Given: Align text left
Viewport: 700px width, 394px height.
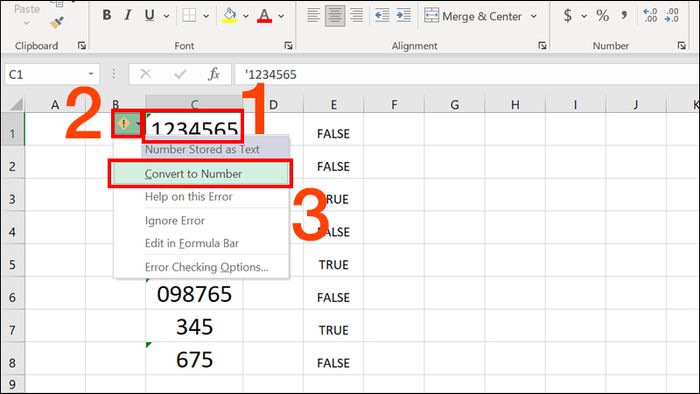Looking at the screenshot, I should [313, 16].
